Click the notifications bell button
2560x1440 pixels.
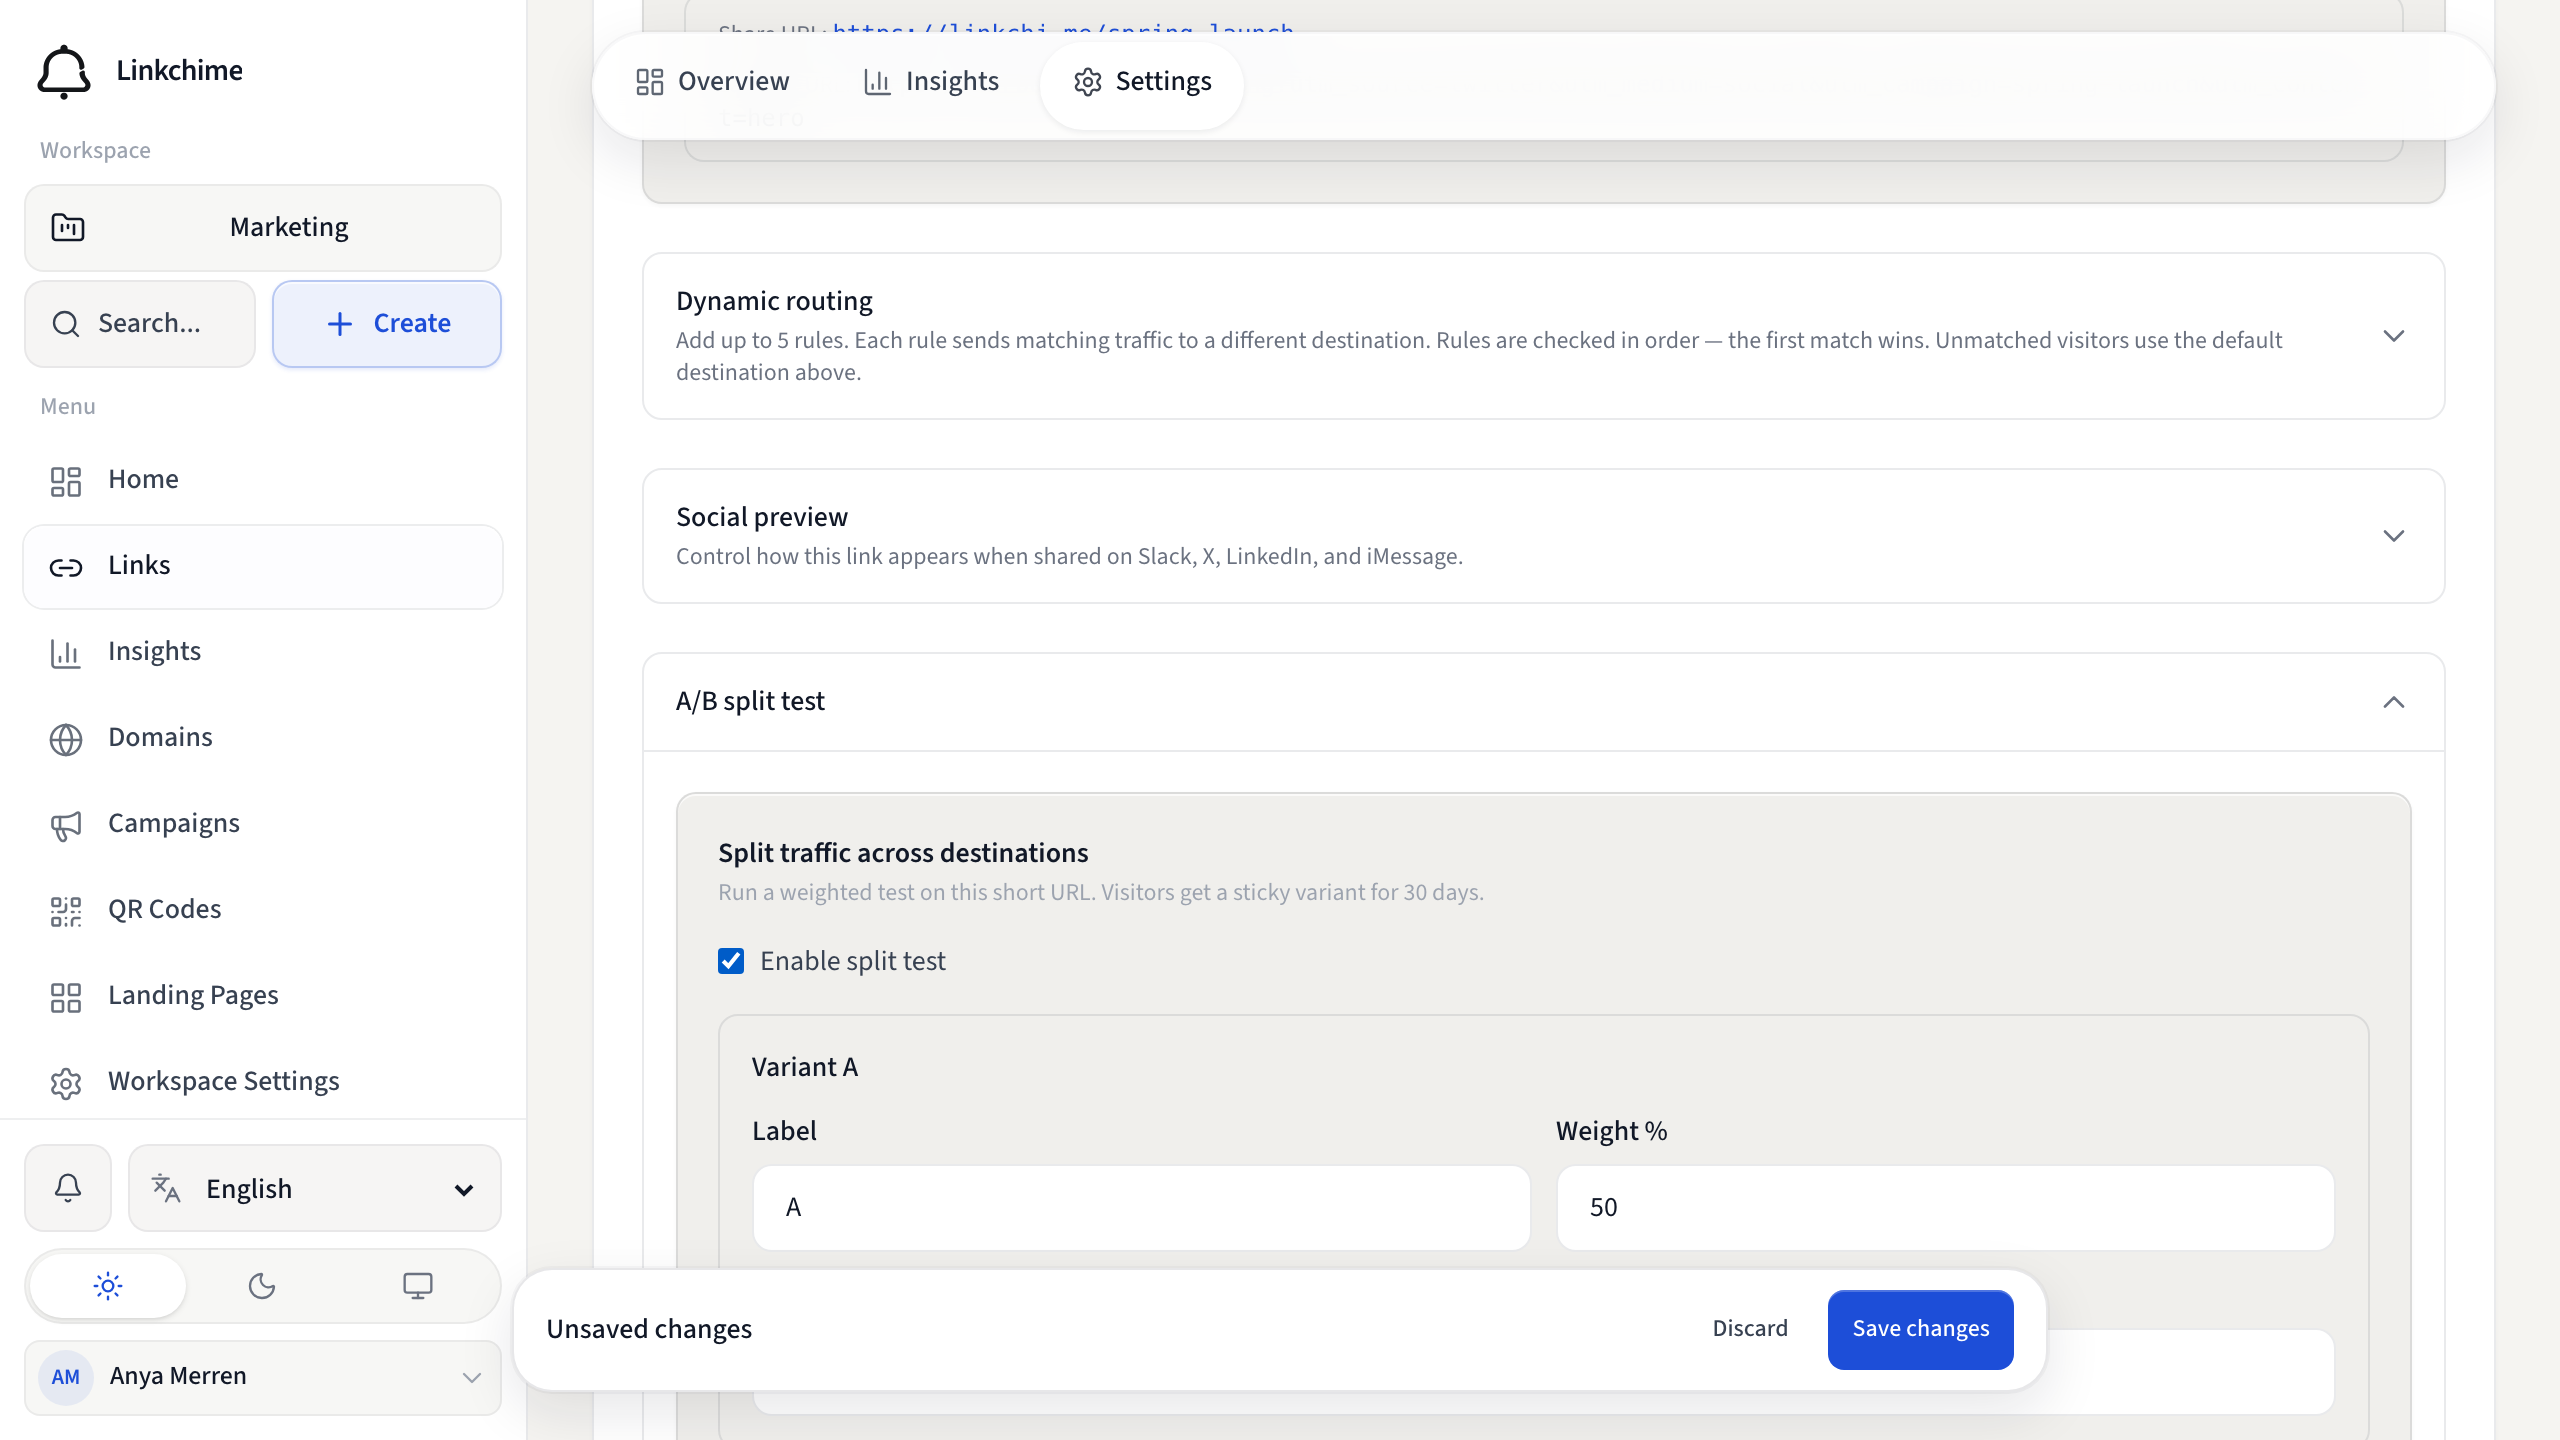coord(68,1188)
